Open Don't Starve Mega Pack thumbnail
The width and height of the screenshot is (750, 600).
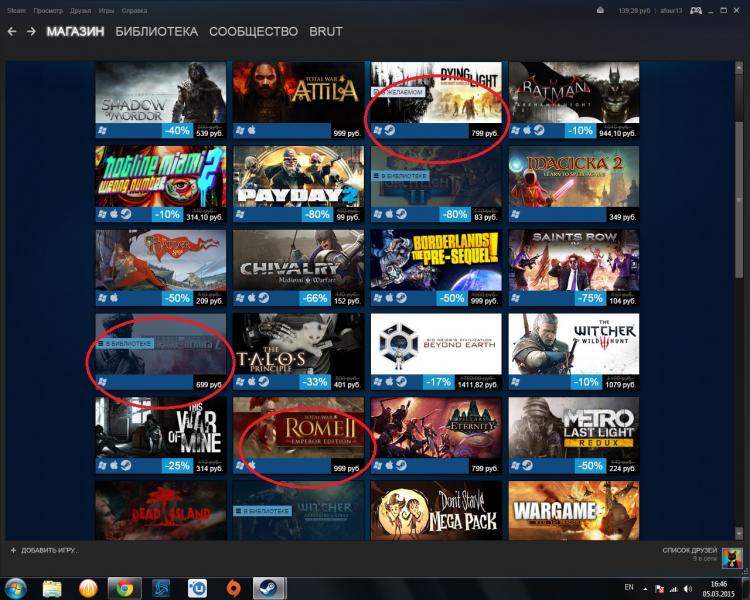[x=436, y=511]
